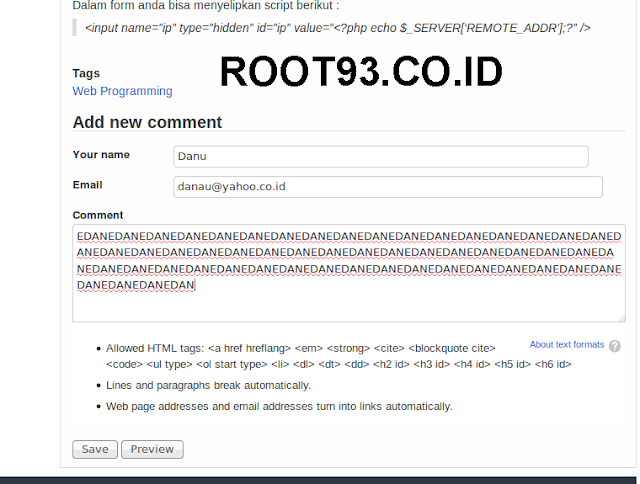Click the Email input field
Viewport: 640px width, 484px height.
coord(388,187)
